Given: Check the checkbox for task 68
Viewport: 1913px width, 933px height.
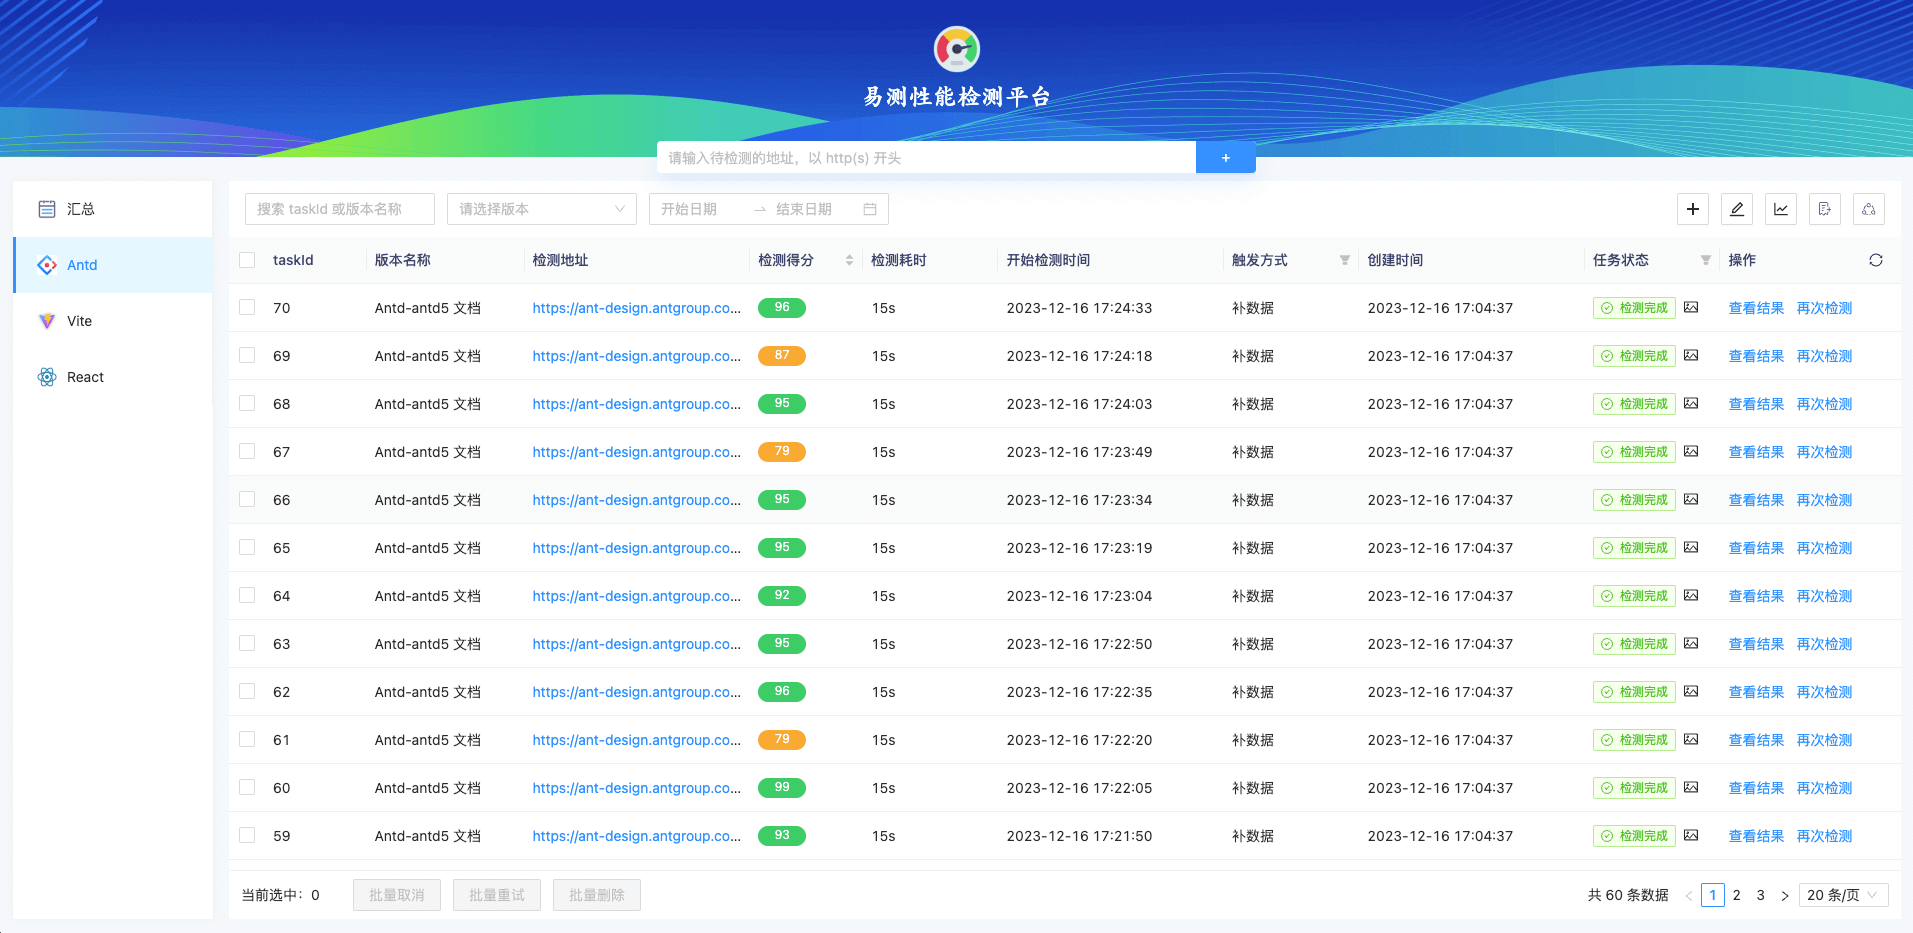Looking at the screenshot, I should [x=247, y=403].
